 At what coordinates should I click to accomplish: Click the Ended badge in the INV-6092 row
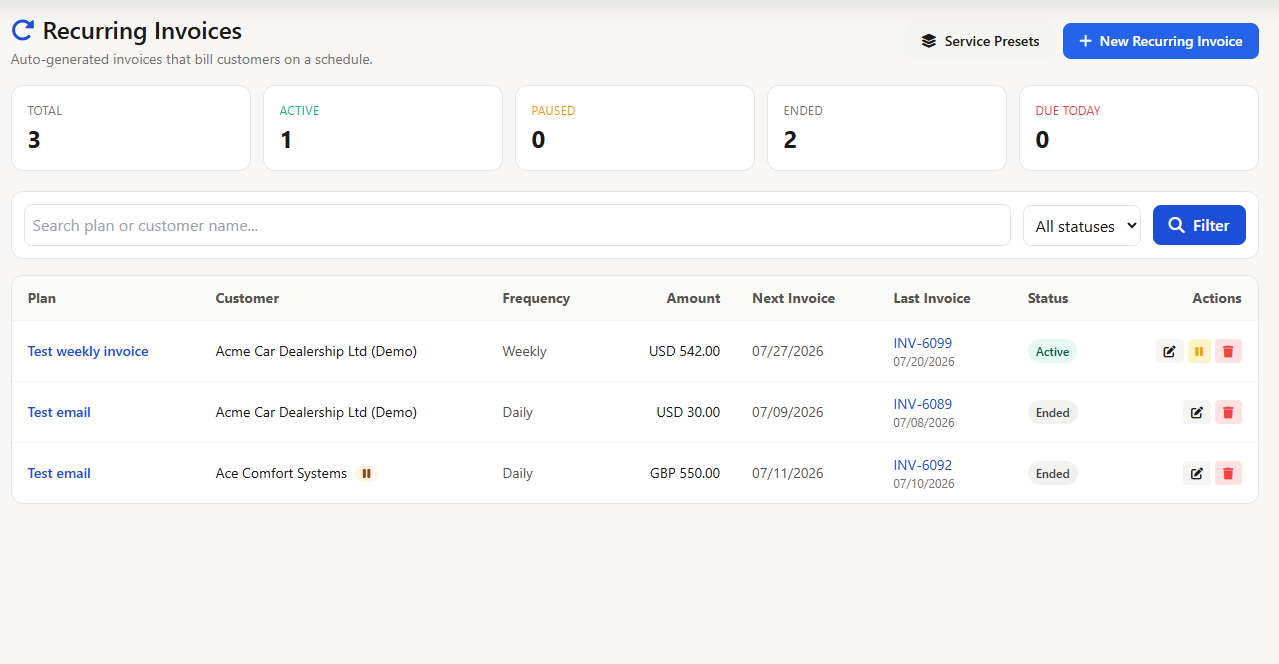(x=1052, y=473)
